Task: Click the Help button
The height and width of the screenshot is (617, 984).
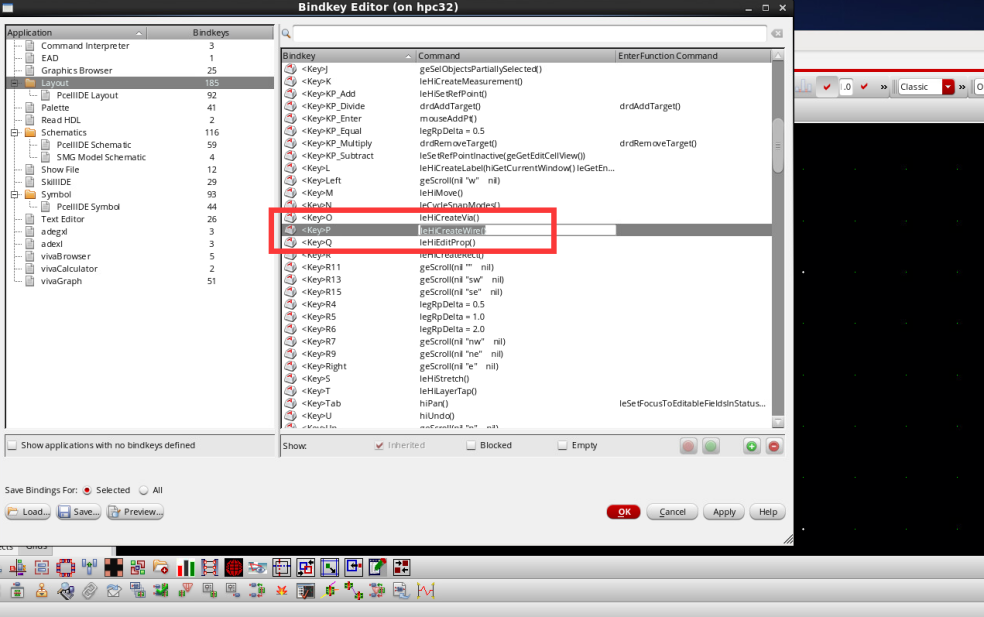Action: (767, 512)
